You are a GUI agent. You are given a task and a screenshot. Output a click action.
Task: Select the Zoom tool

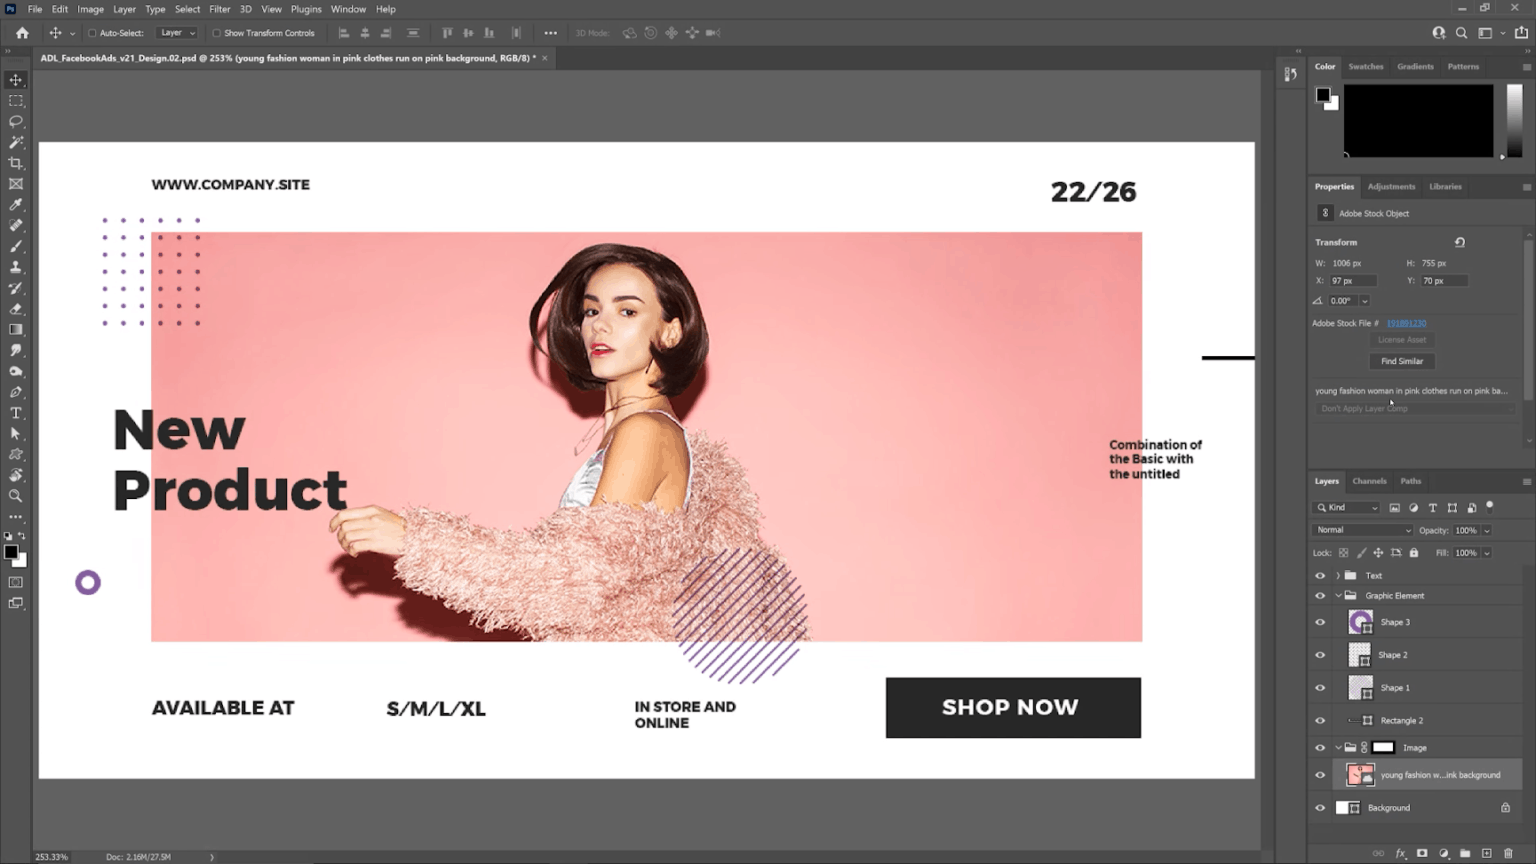tap(15, 496)
